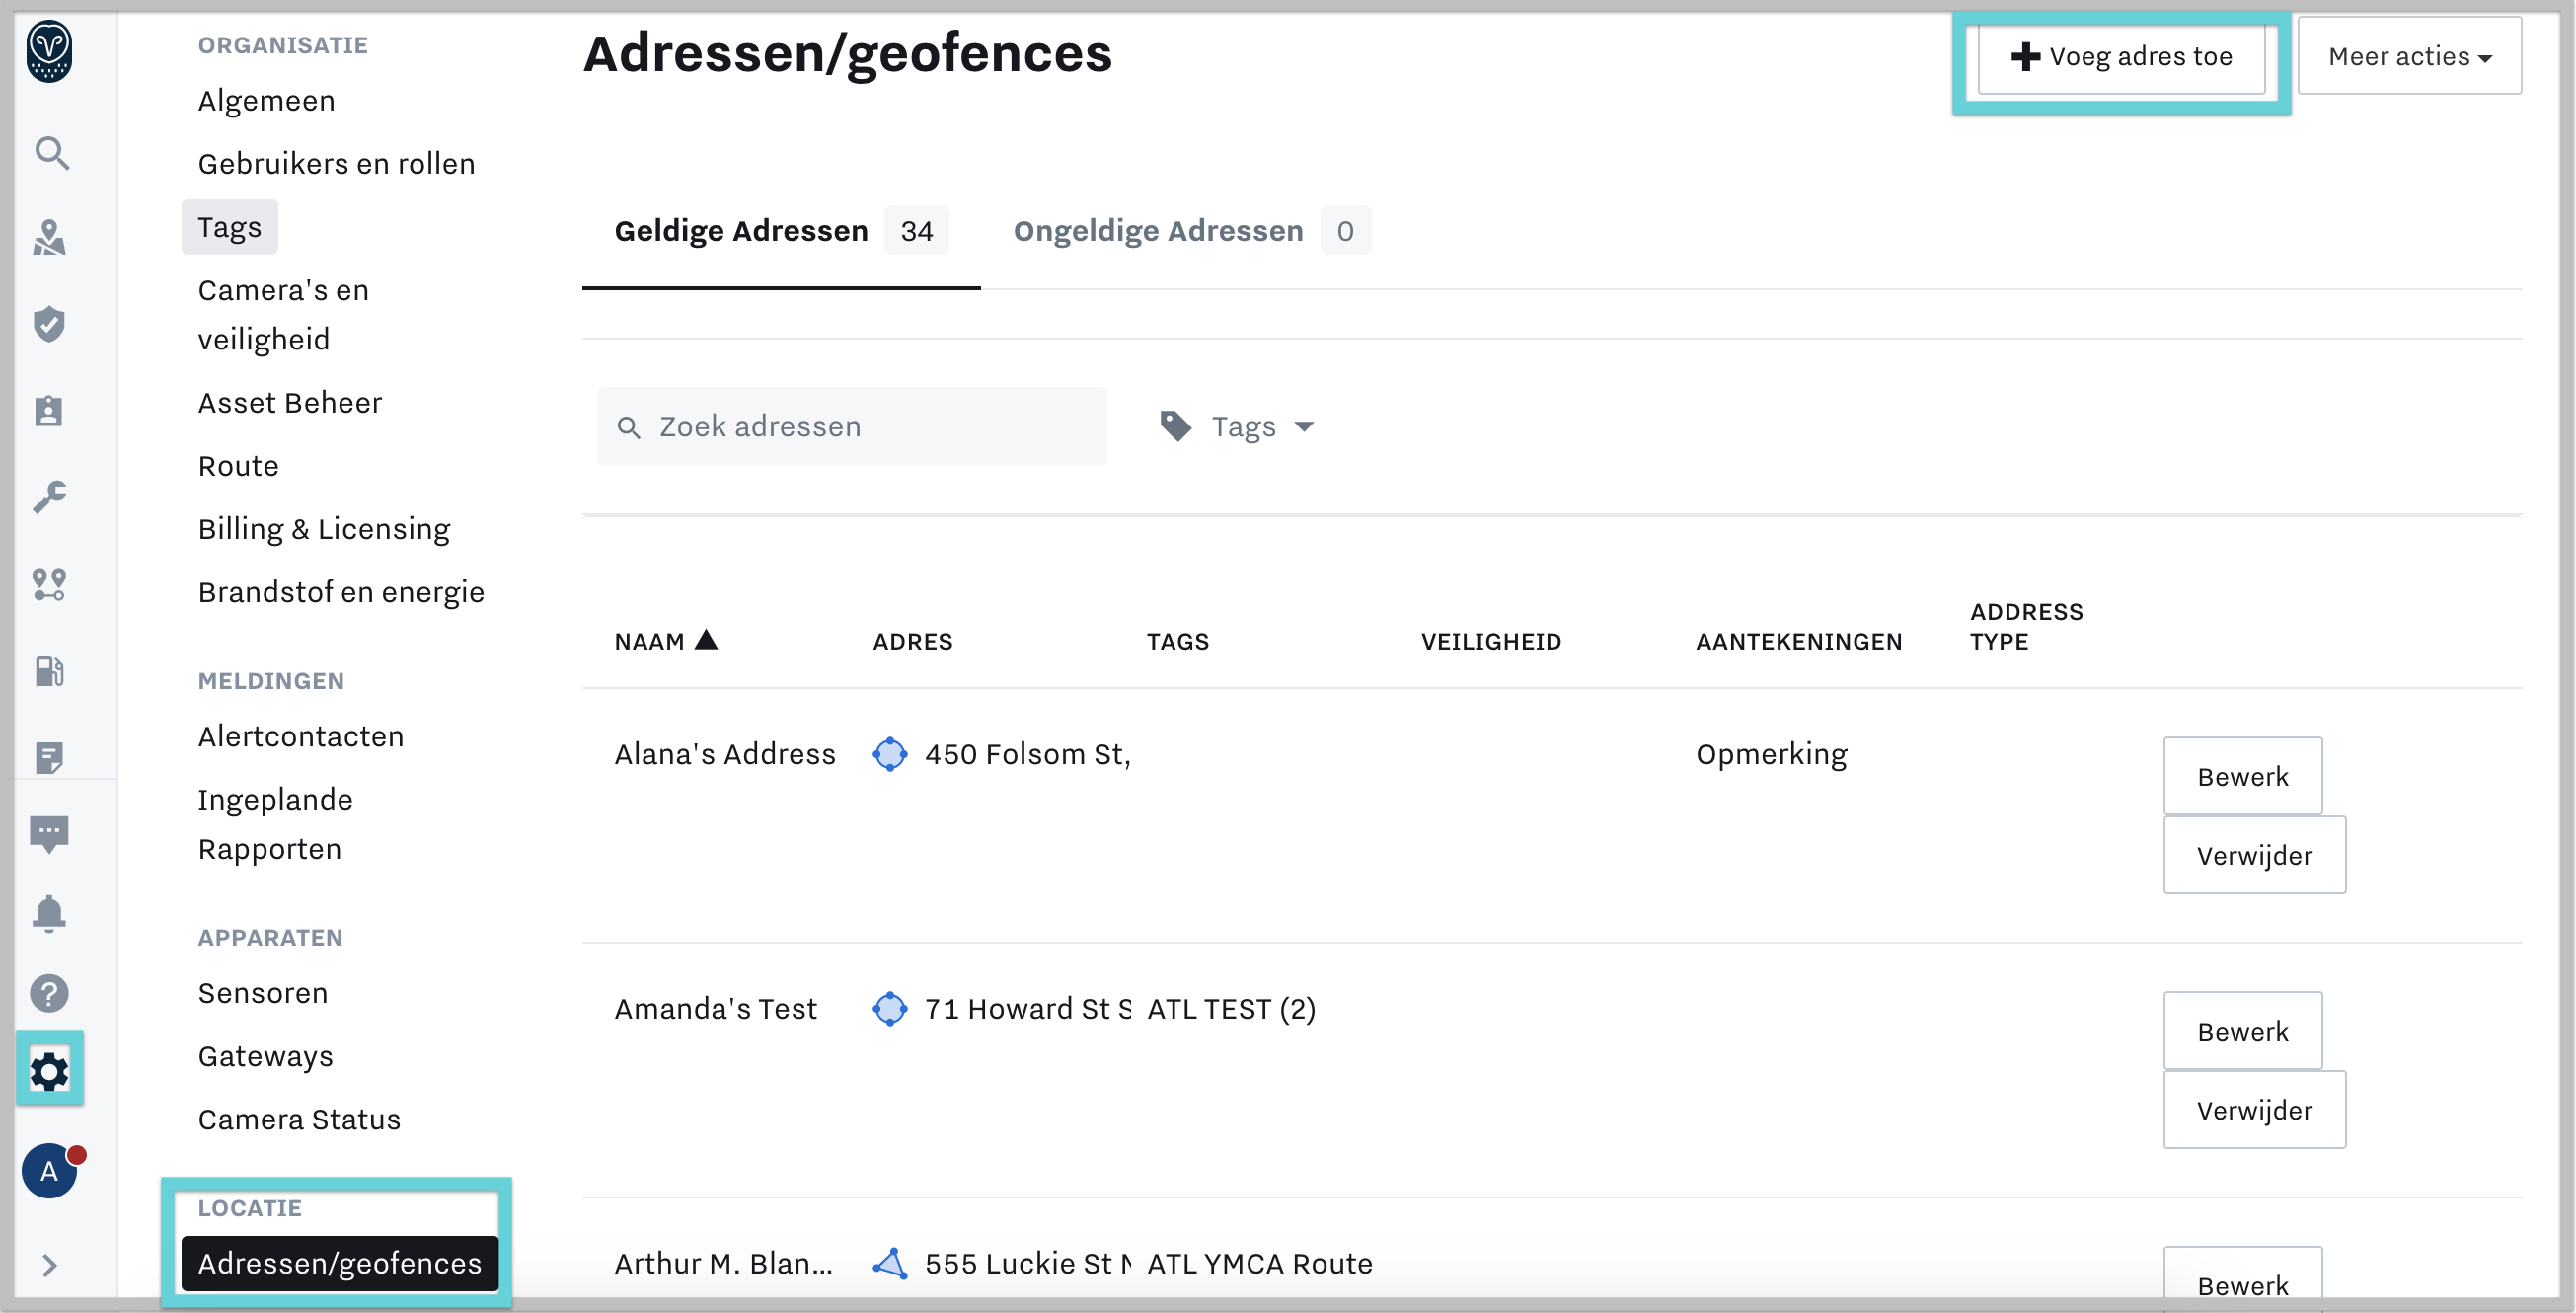Expand the sidebar with the chevron arrow
This screenshot has height=1313, width=2576.
pyautogui.click(x=49, y=1265)
